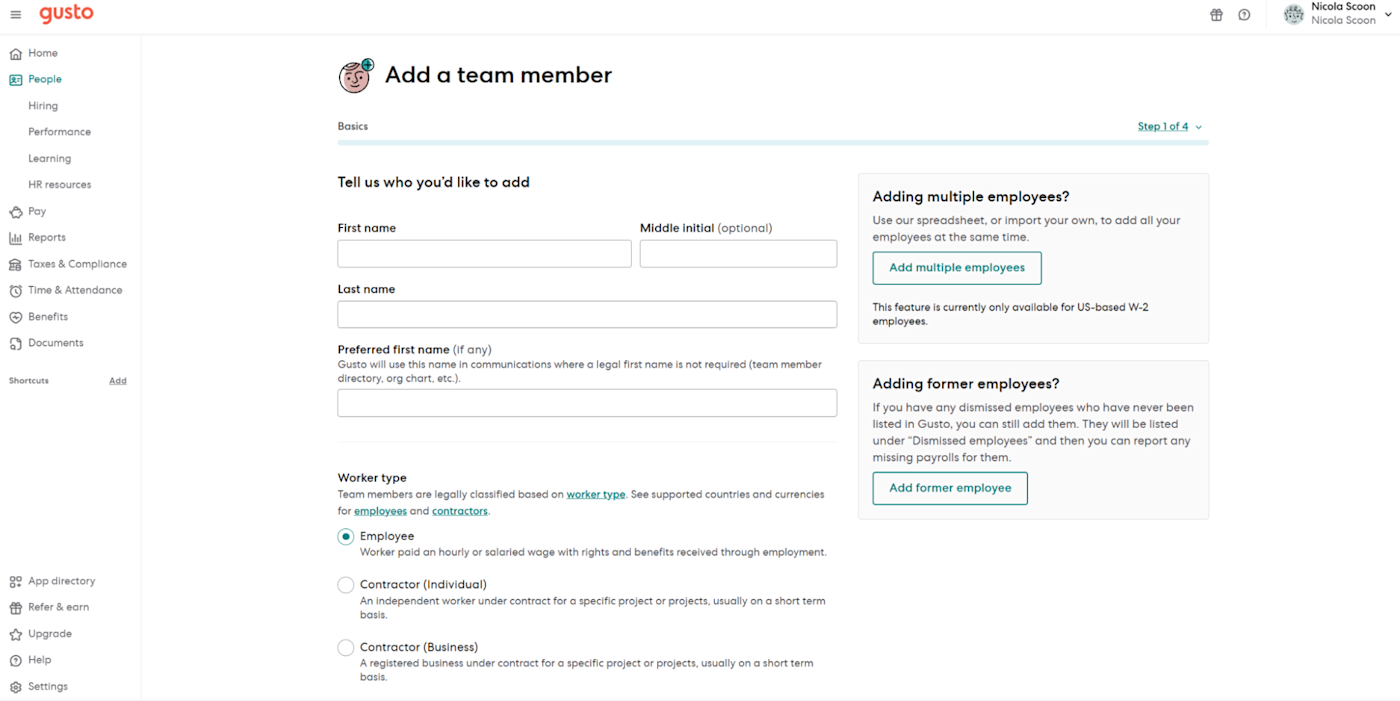Open the Hiring submenu item
The image size is (1400, 701).
tap(43, 106)
